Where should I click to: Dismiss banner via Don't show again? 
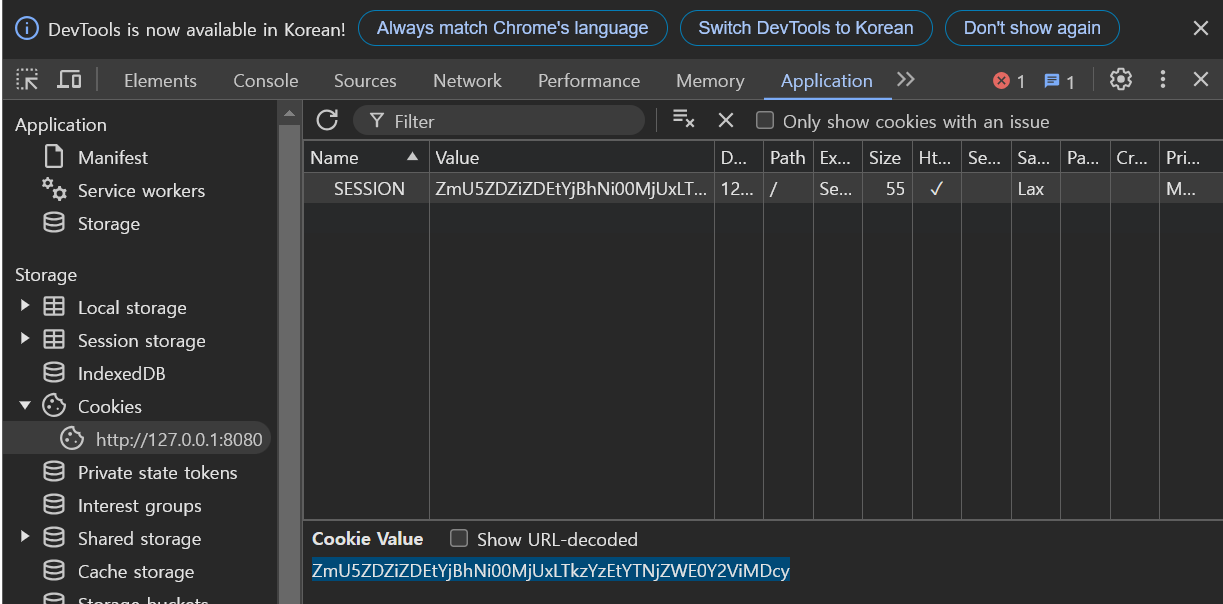pos(1032,28)
